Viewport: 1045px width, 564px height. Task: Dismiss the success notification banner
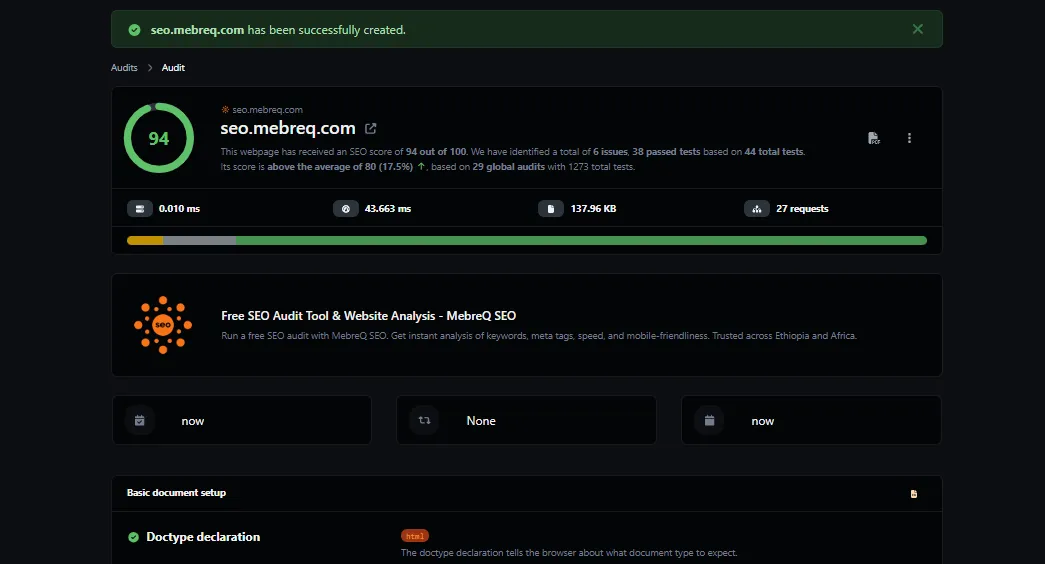coord(918,29)
